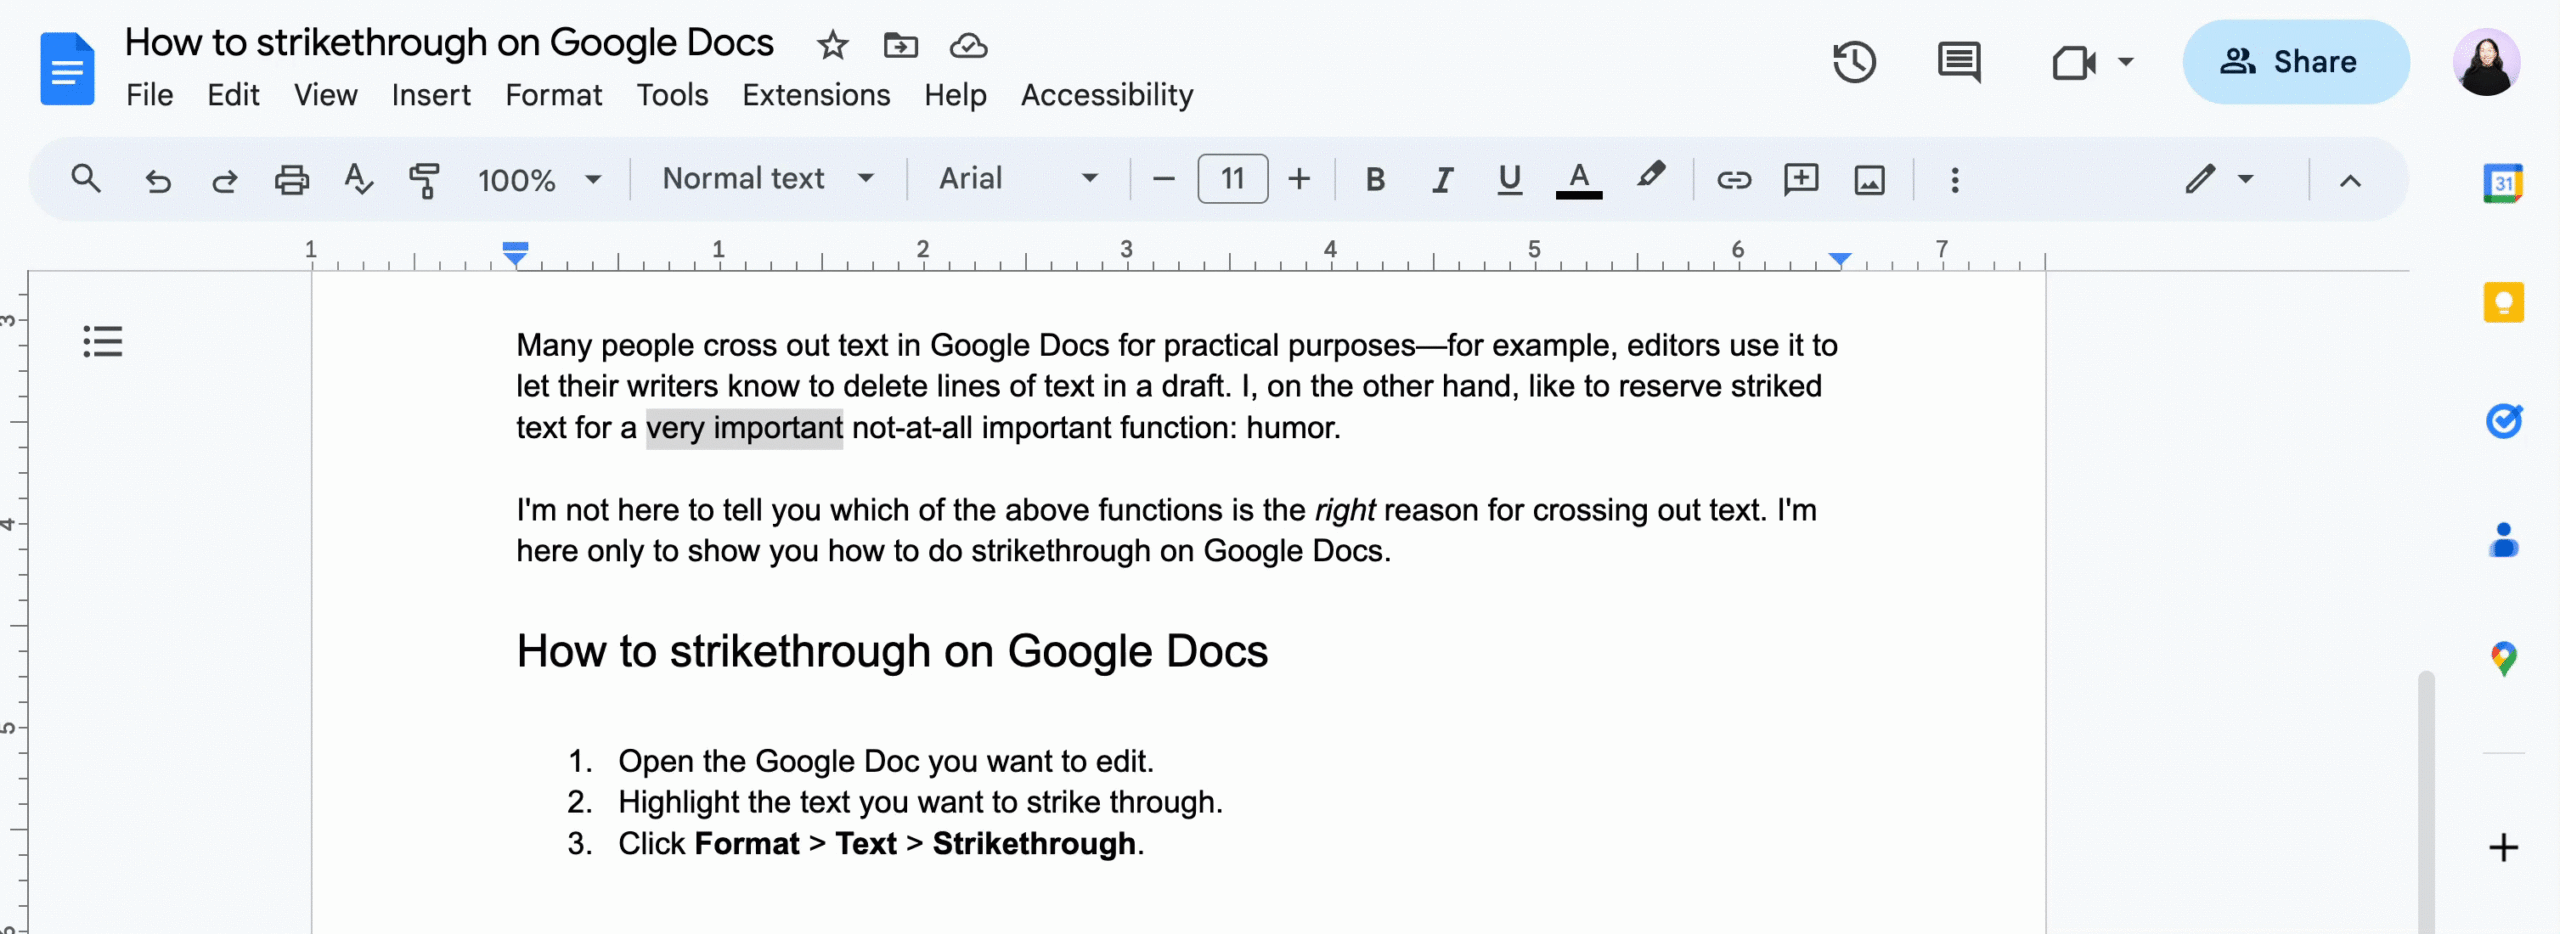This screenshot has width=2560, height=934.
Task: Star this document
Action: pos(832,45)
